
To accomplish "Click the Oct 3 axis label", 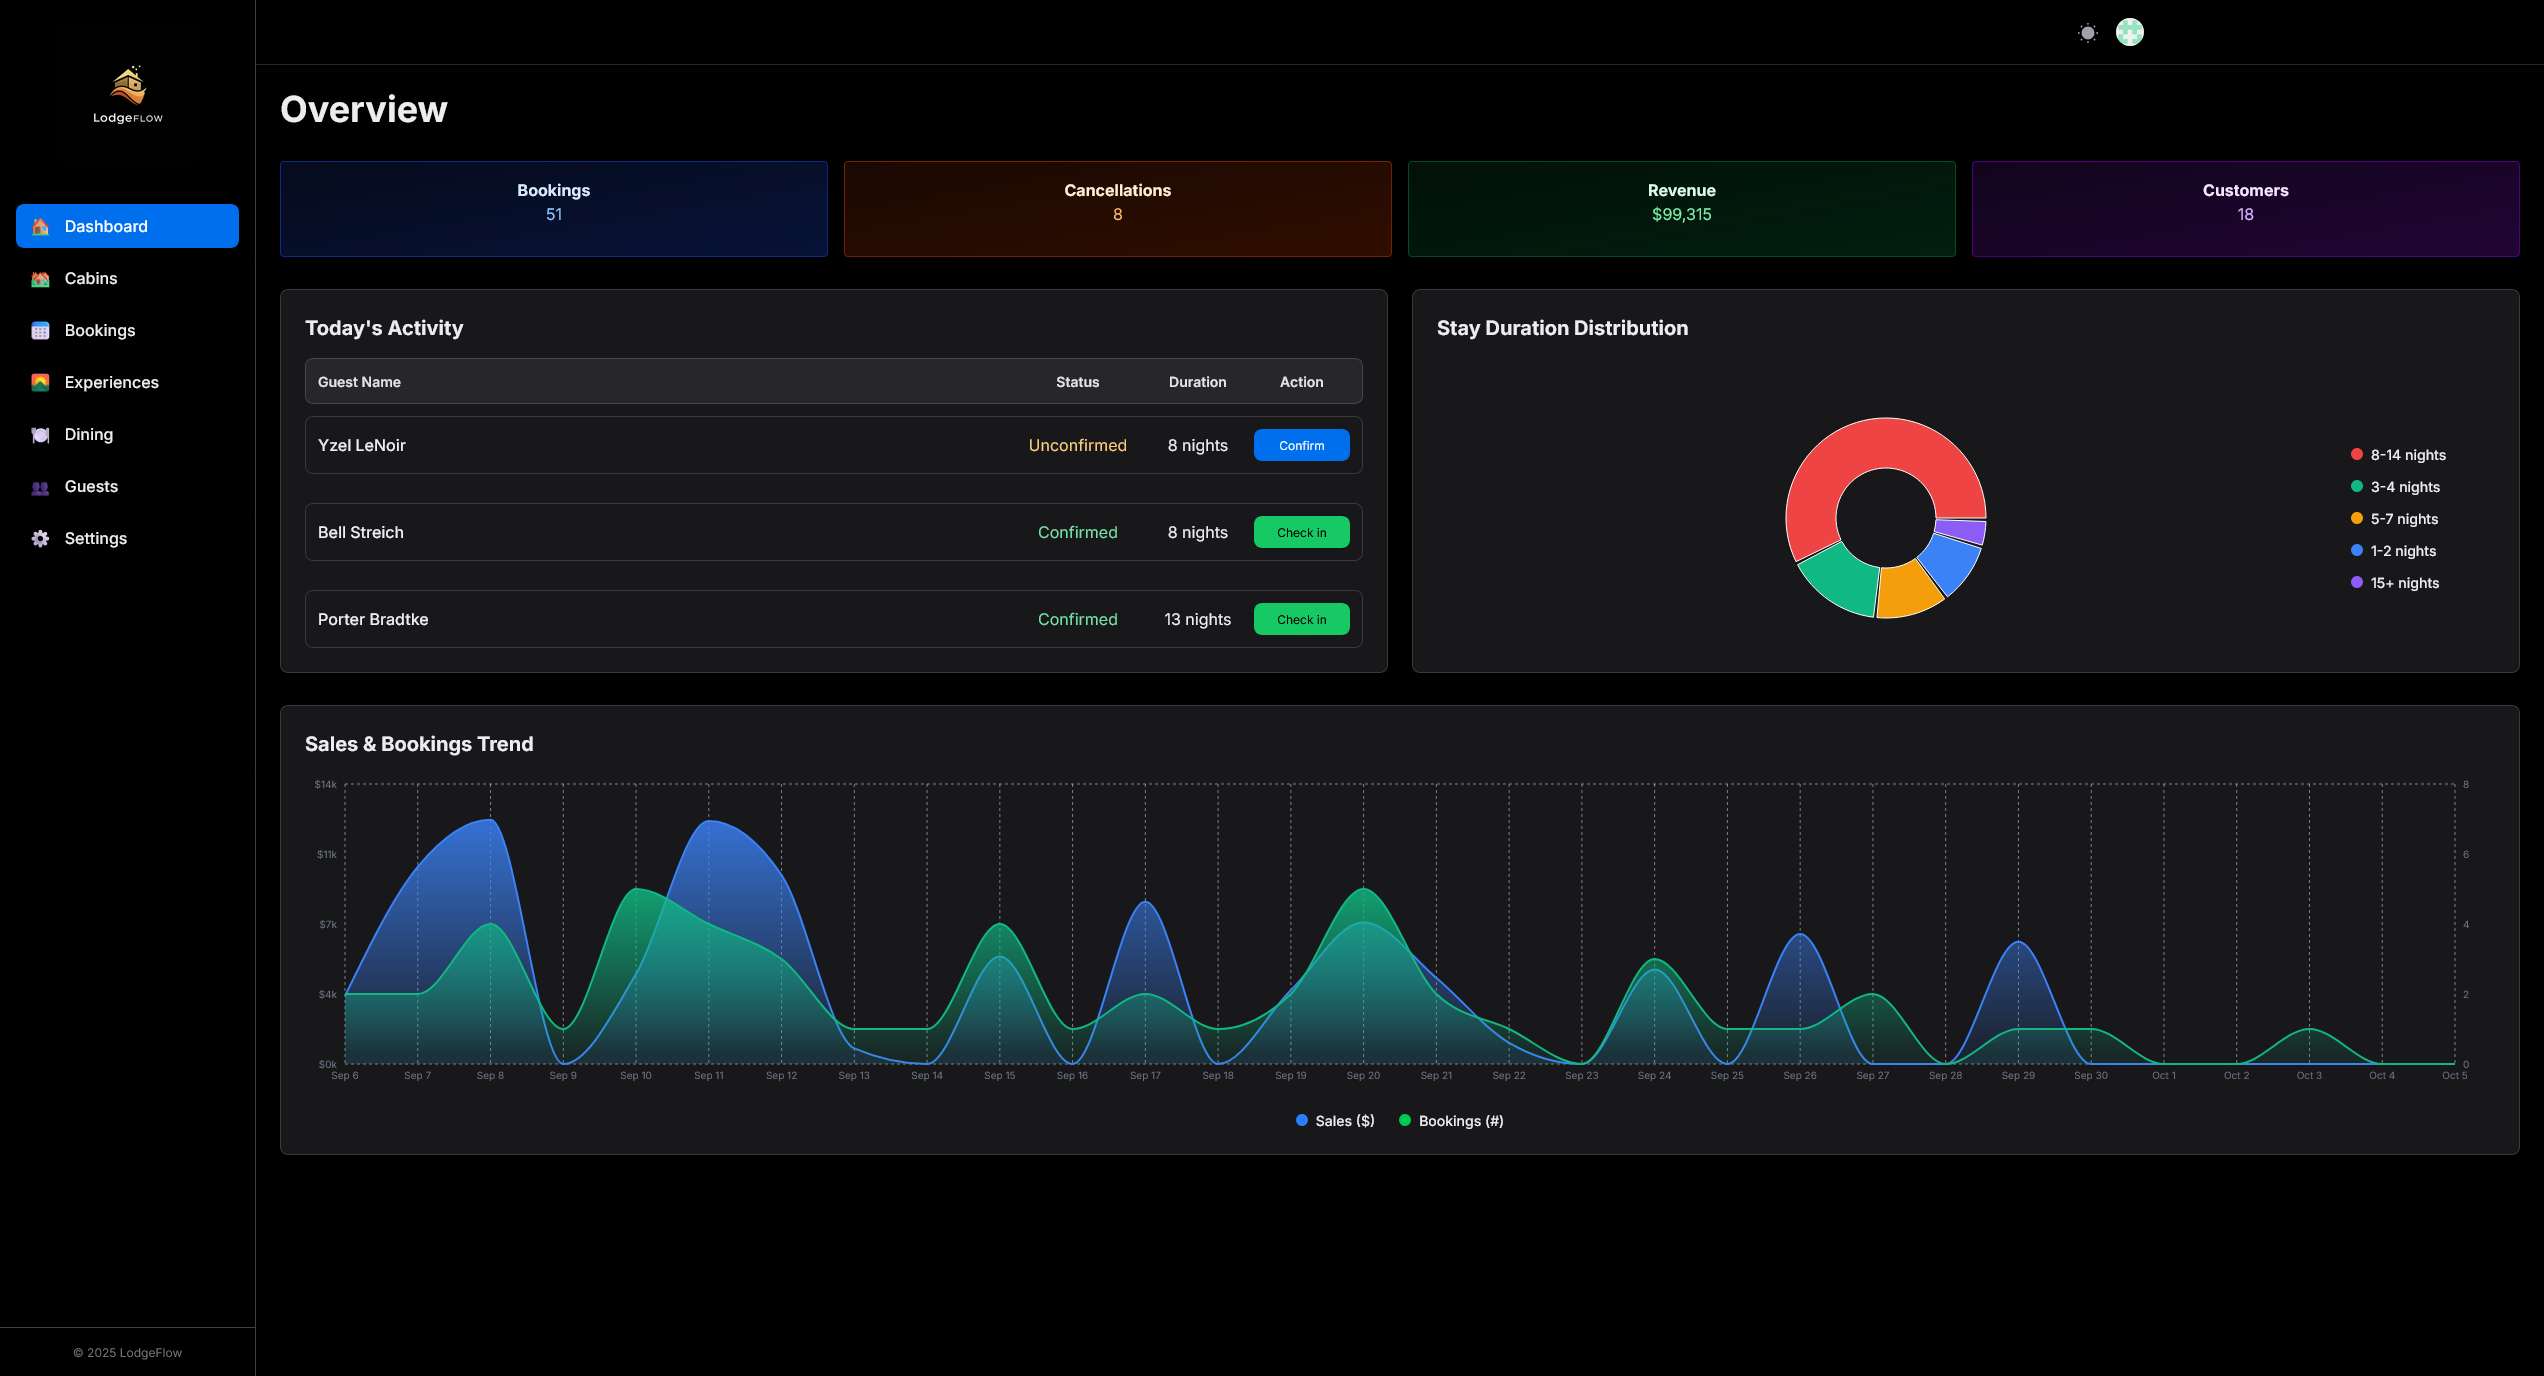I will (2309, 1076).
